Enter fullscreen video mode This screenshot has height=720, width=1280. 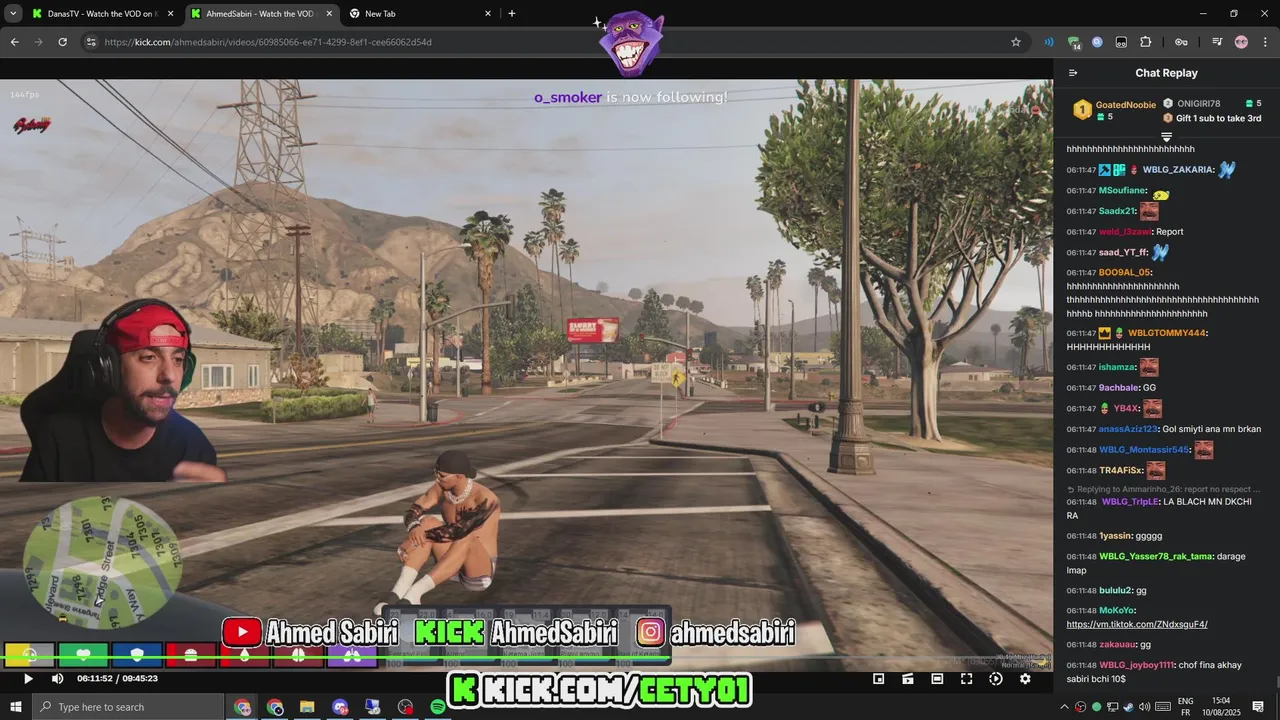point(966,679)
